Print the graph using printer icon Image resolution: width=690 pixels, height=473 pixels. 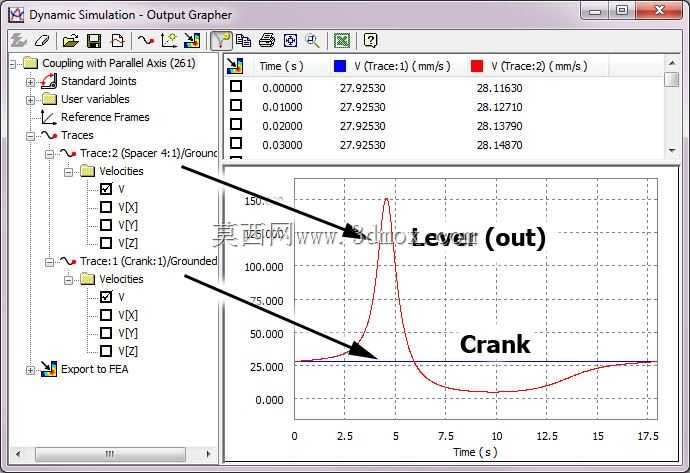(267, 41)
